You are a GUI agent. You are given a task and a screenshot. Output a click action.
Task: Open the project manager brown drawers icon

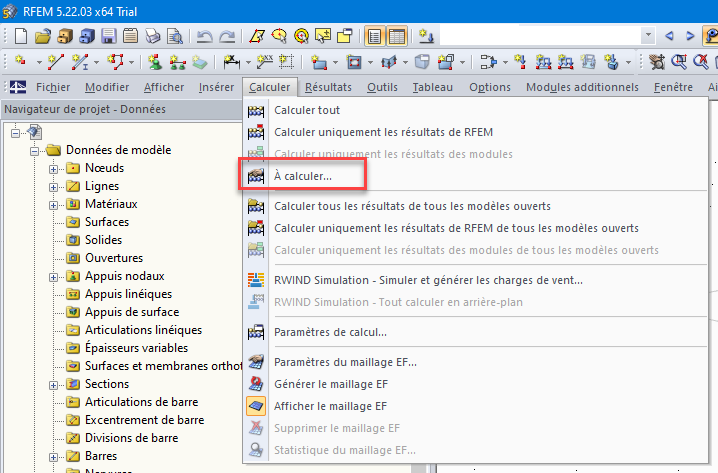[x=65, y=36]
